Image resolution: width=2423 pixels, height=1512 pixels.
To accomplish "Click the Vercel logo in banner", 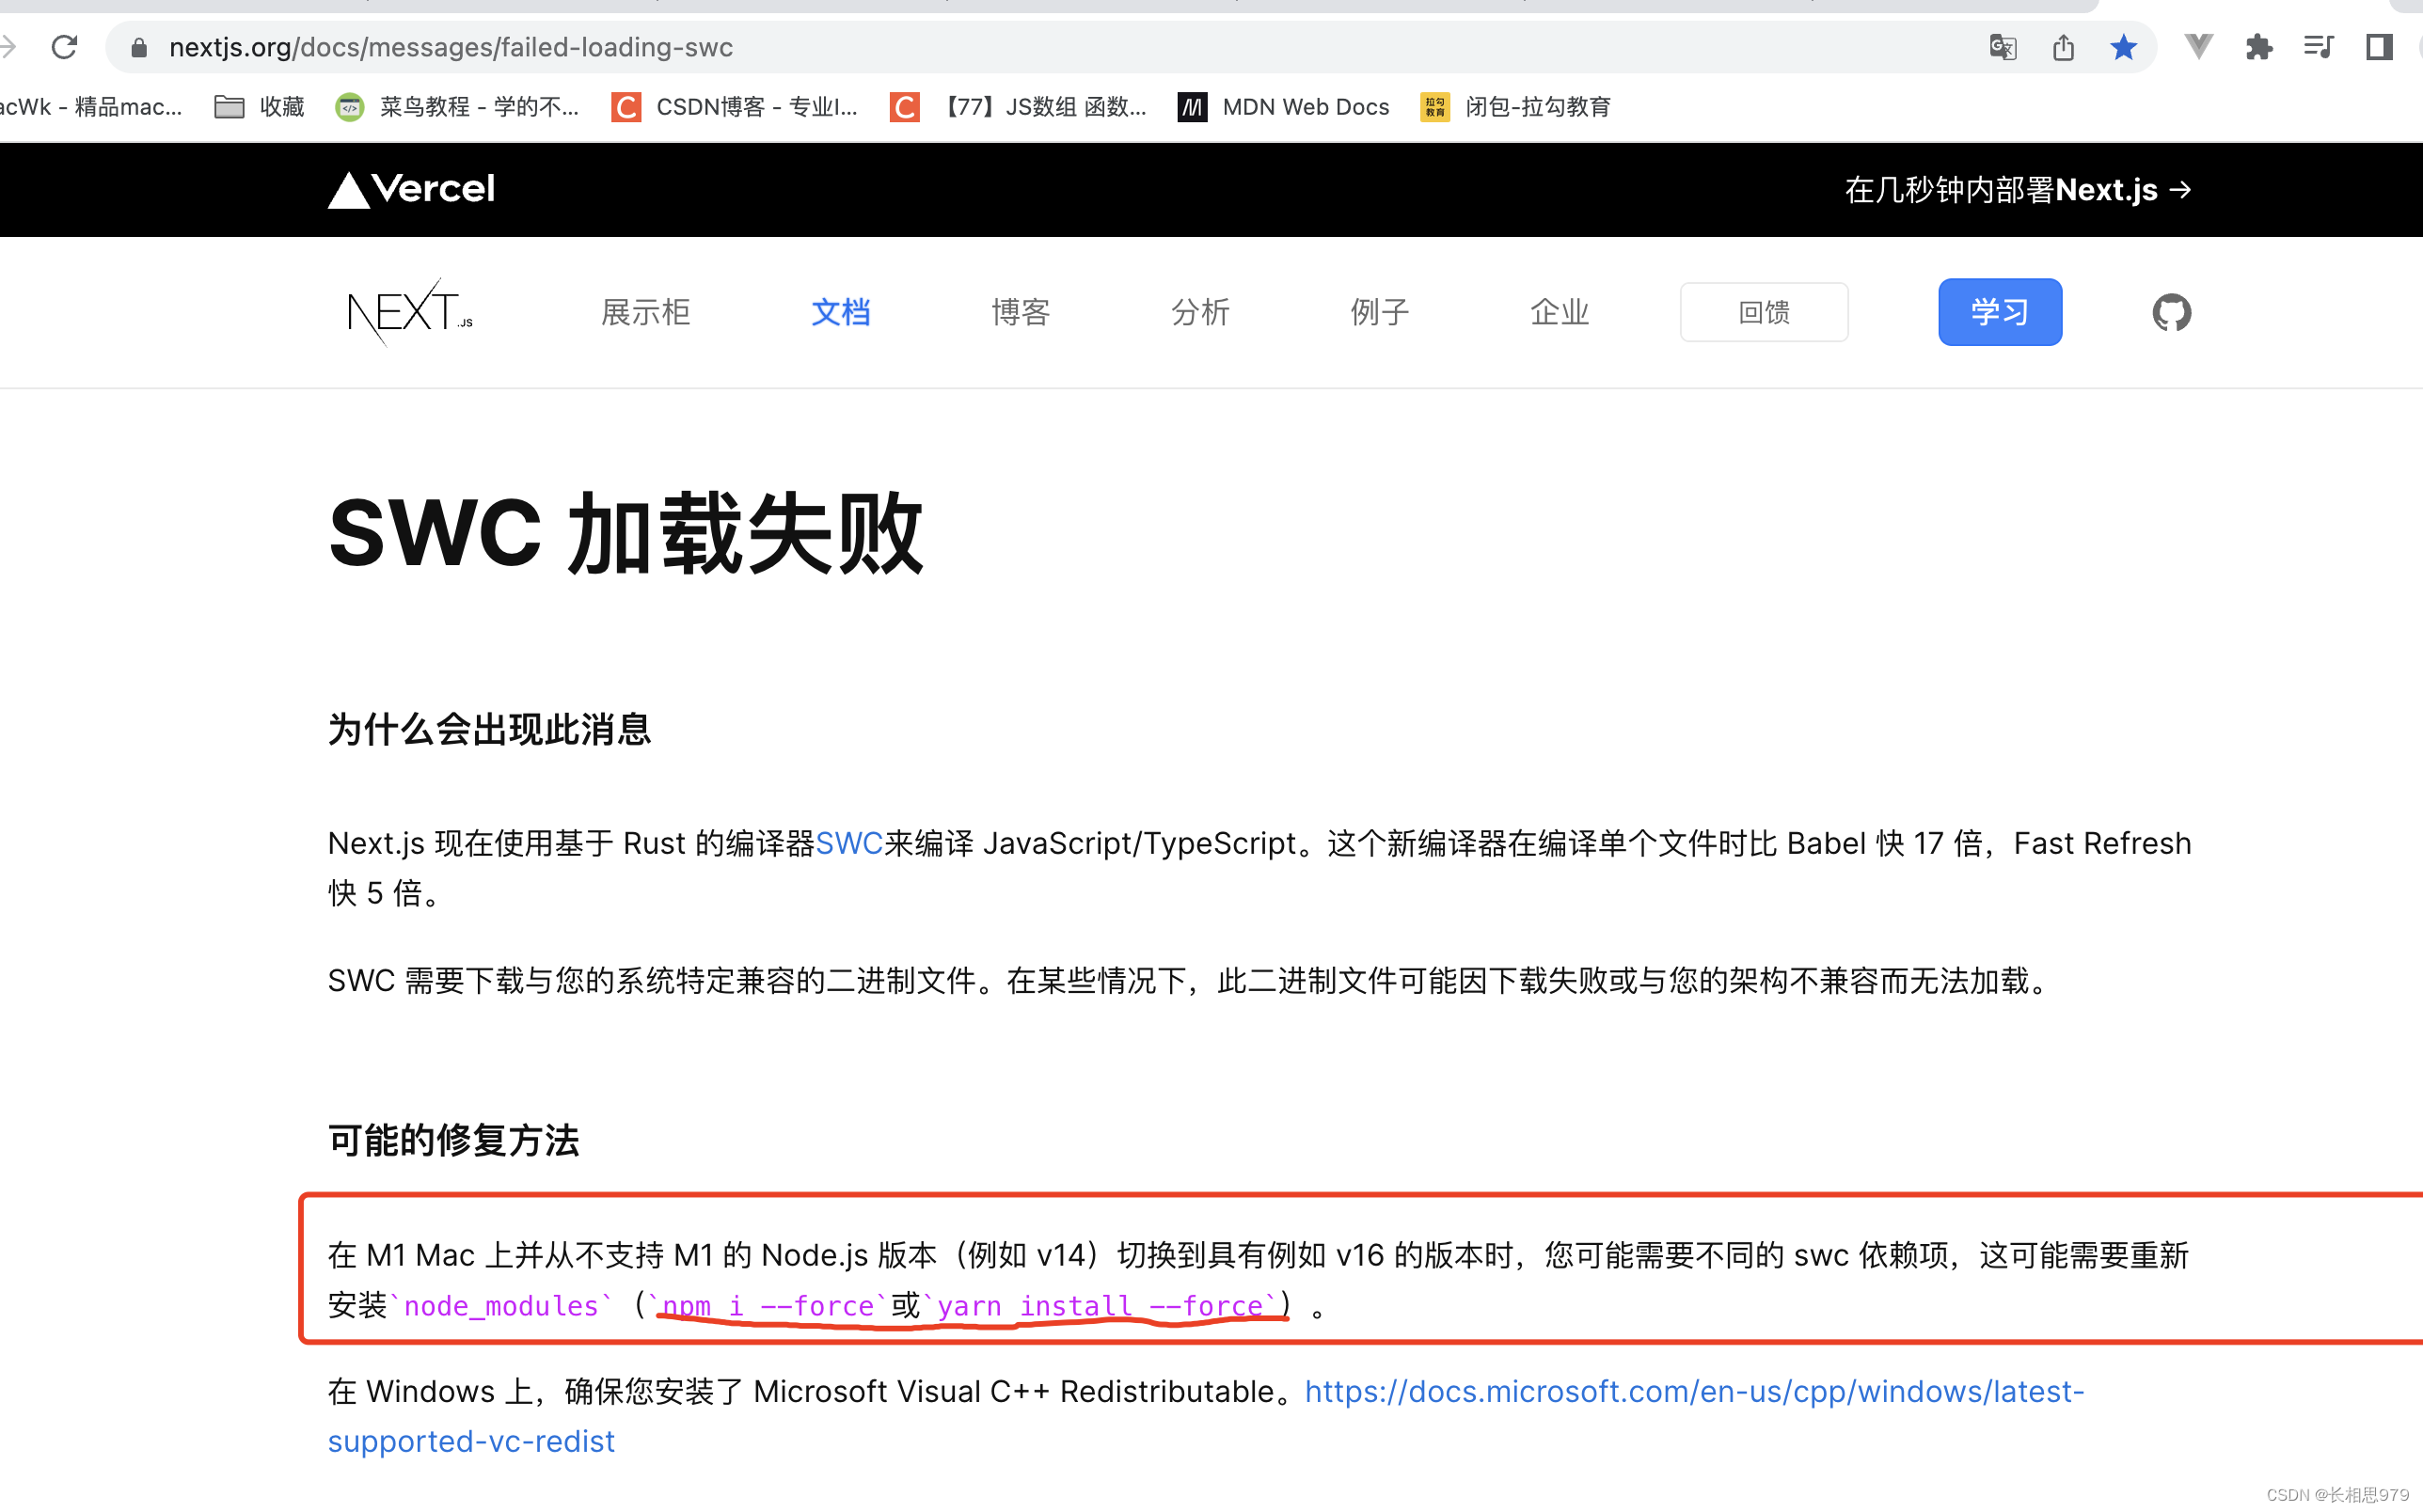I will pos(411,189).
